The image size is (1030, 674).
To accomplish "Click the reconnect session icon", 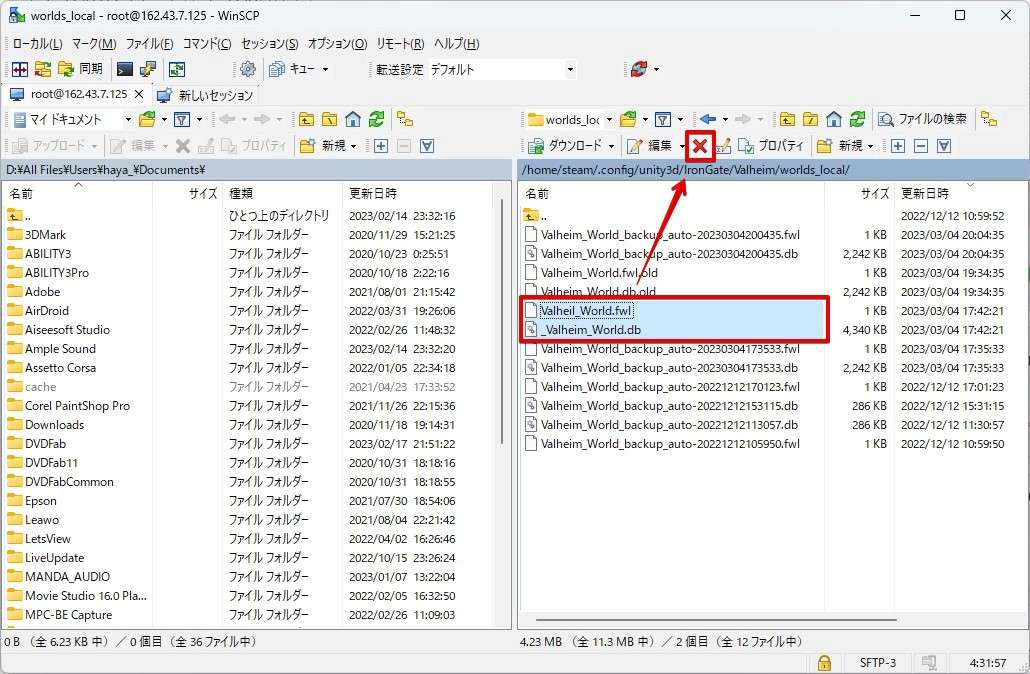I will [x=638, y=69].
